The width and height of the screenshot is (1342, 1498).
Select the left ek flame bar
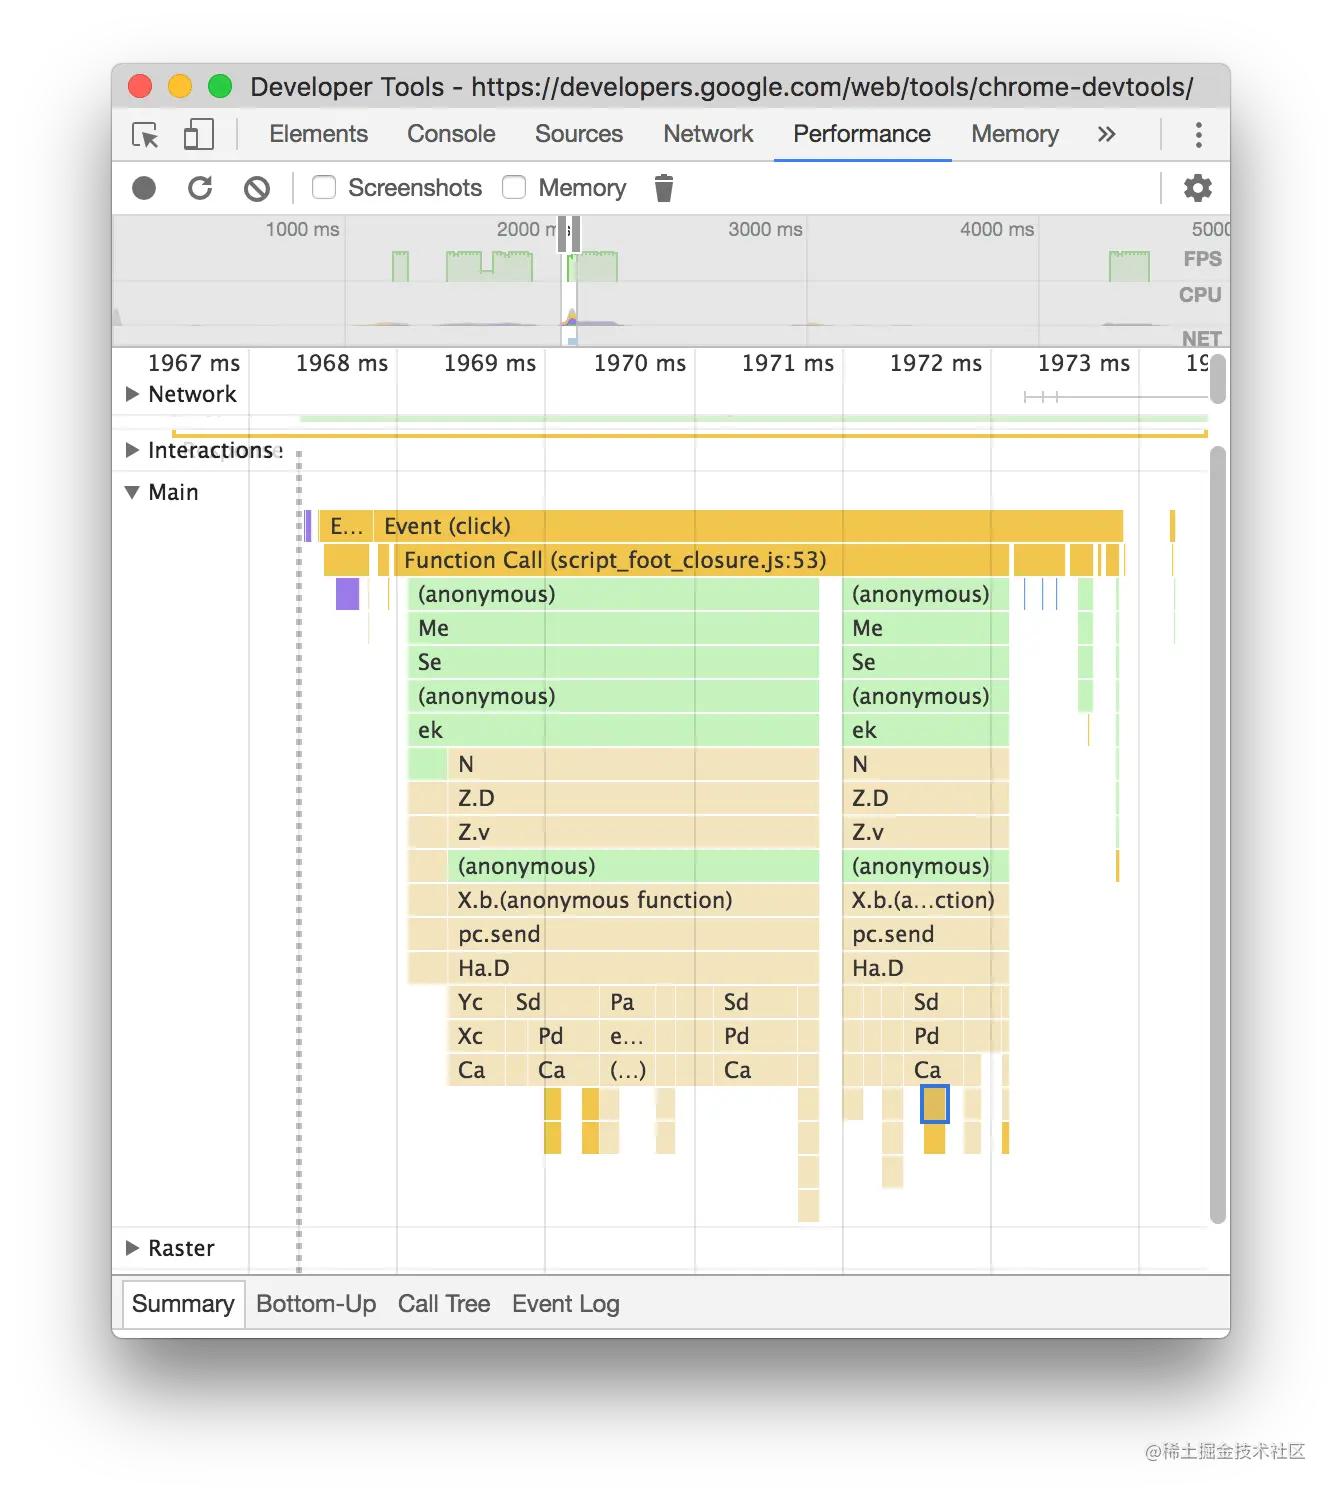click(x=613, y=730)
